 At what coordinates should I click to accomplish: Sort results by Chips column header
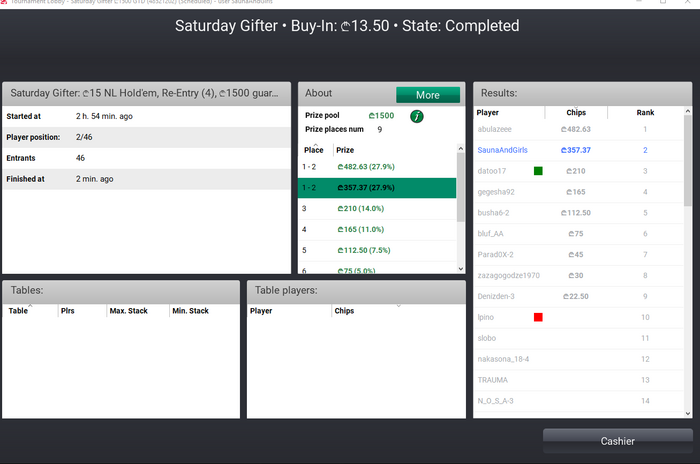point(576,113)
